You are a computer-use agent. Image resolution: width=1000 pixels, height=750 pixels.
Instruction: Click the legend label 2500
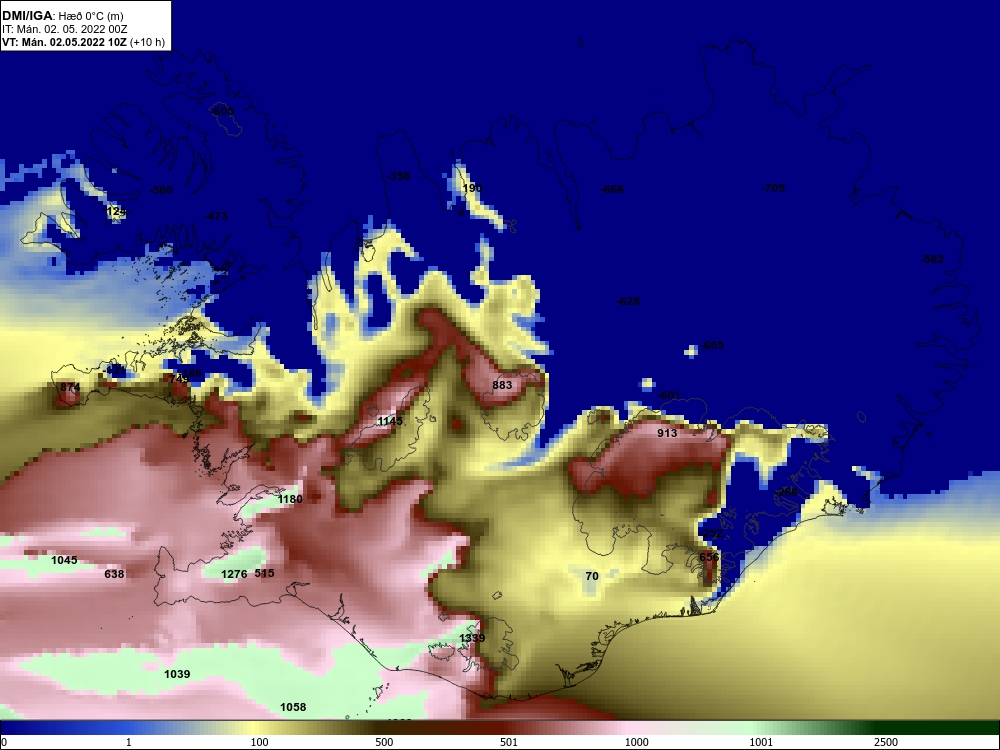pyautogui.click(x=886, y=742)
